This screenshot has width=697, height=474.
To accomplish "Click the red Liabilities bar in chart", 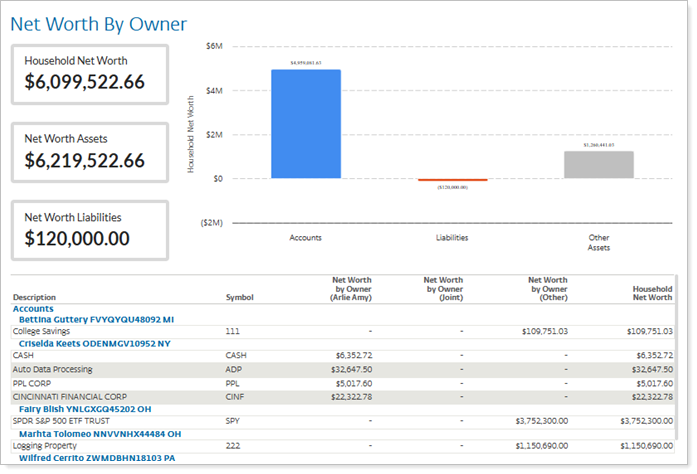I will click(453, 180).
